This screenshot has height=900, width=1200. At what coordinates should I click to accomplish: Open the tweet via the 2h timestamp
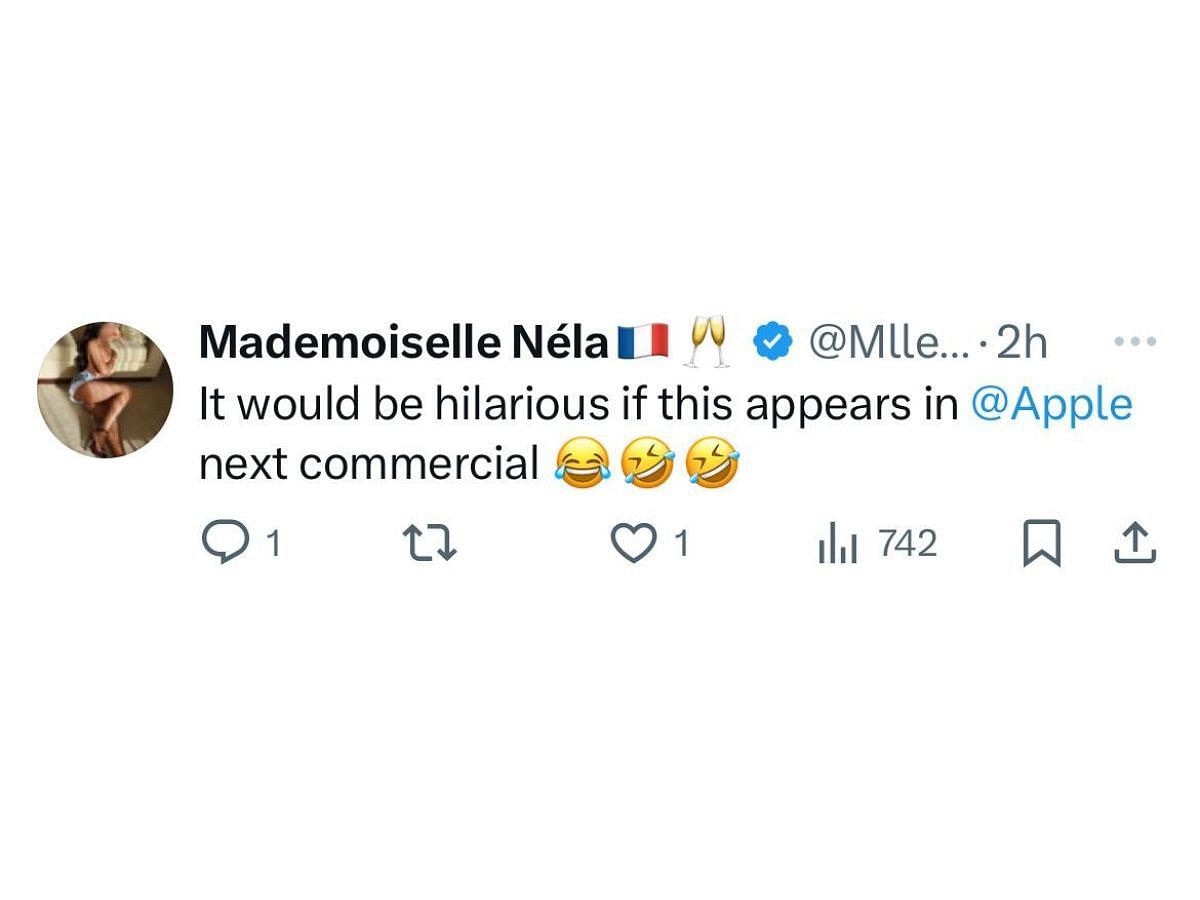(1022, 343)
